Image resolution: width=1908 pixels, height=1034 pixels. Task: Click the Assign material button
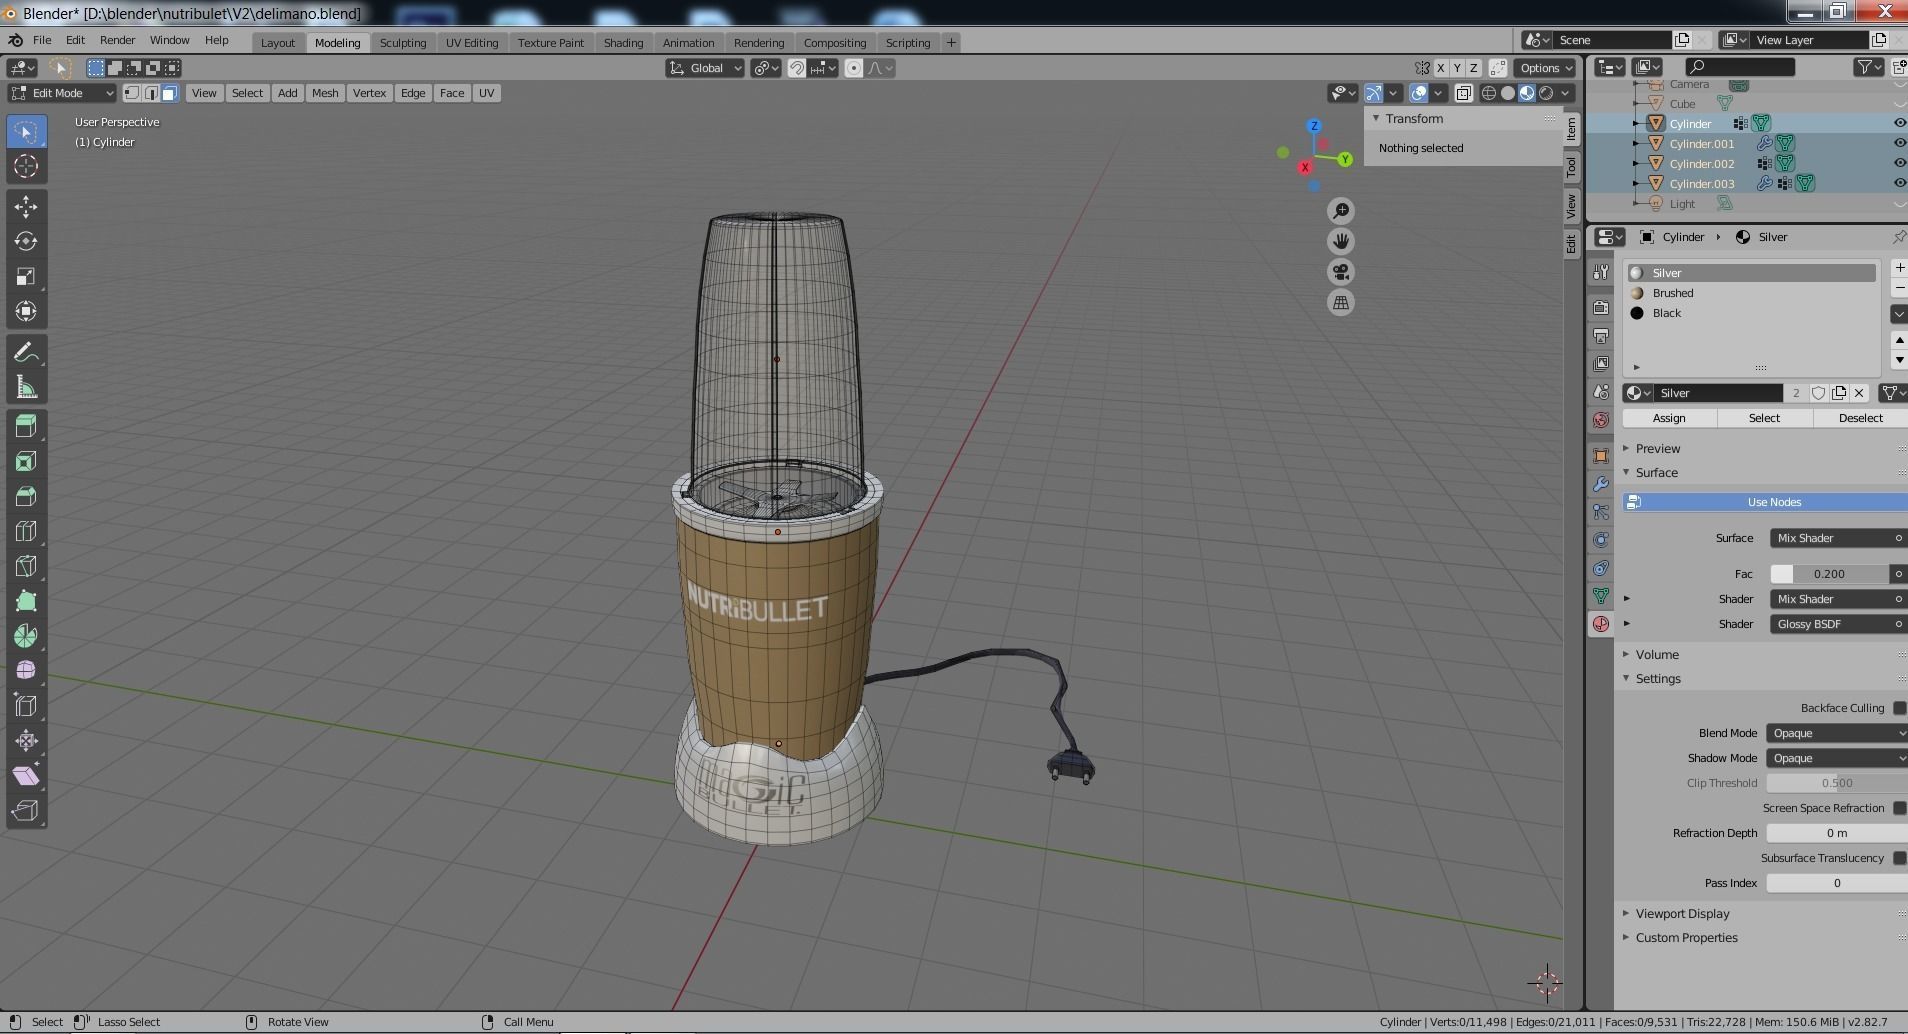(1669, 418)
